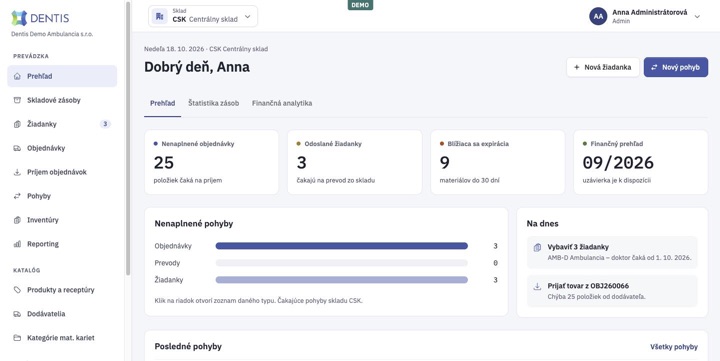Open Skladové zásoby in the sidebar
720x361 pixels.
[x=62, y=100]
